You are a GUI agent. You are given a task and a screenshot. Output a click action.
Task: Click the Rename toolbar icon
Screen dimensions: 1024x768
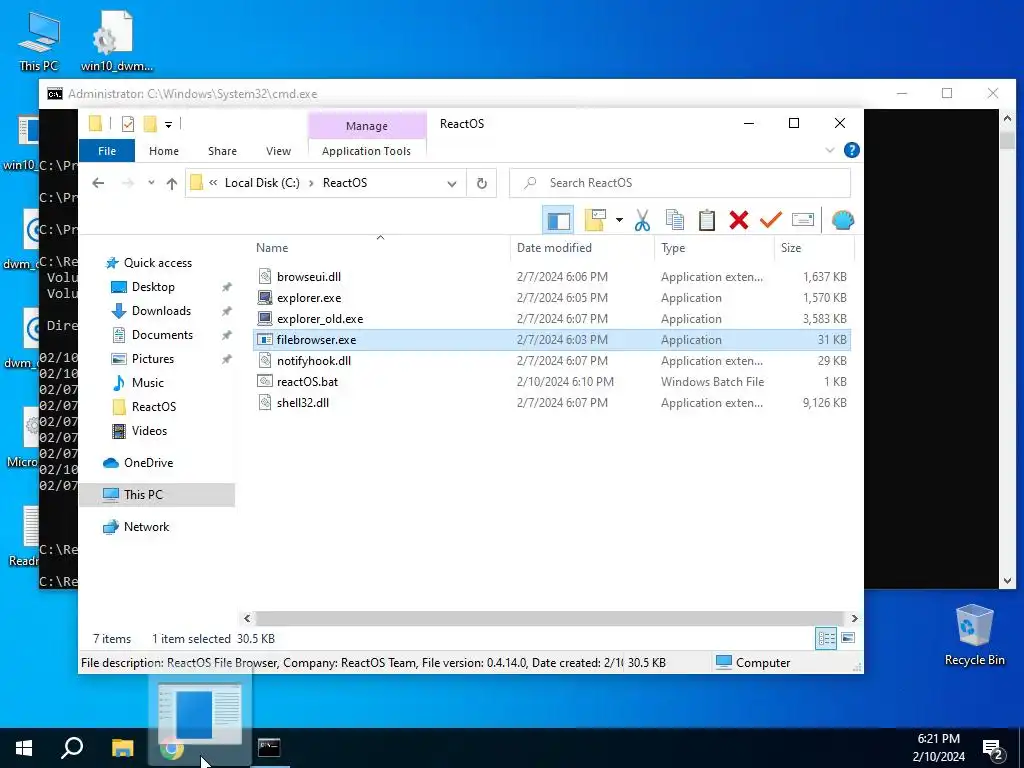click(803, 220)
